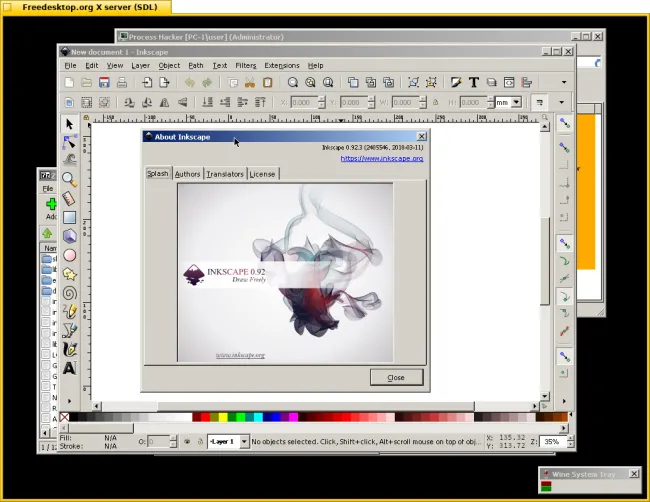
Task: Select the Text tool in toolbox
Action: tap(69, 368)
